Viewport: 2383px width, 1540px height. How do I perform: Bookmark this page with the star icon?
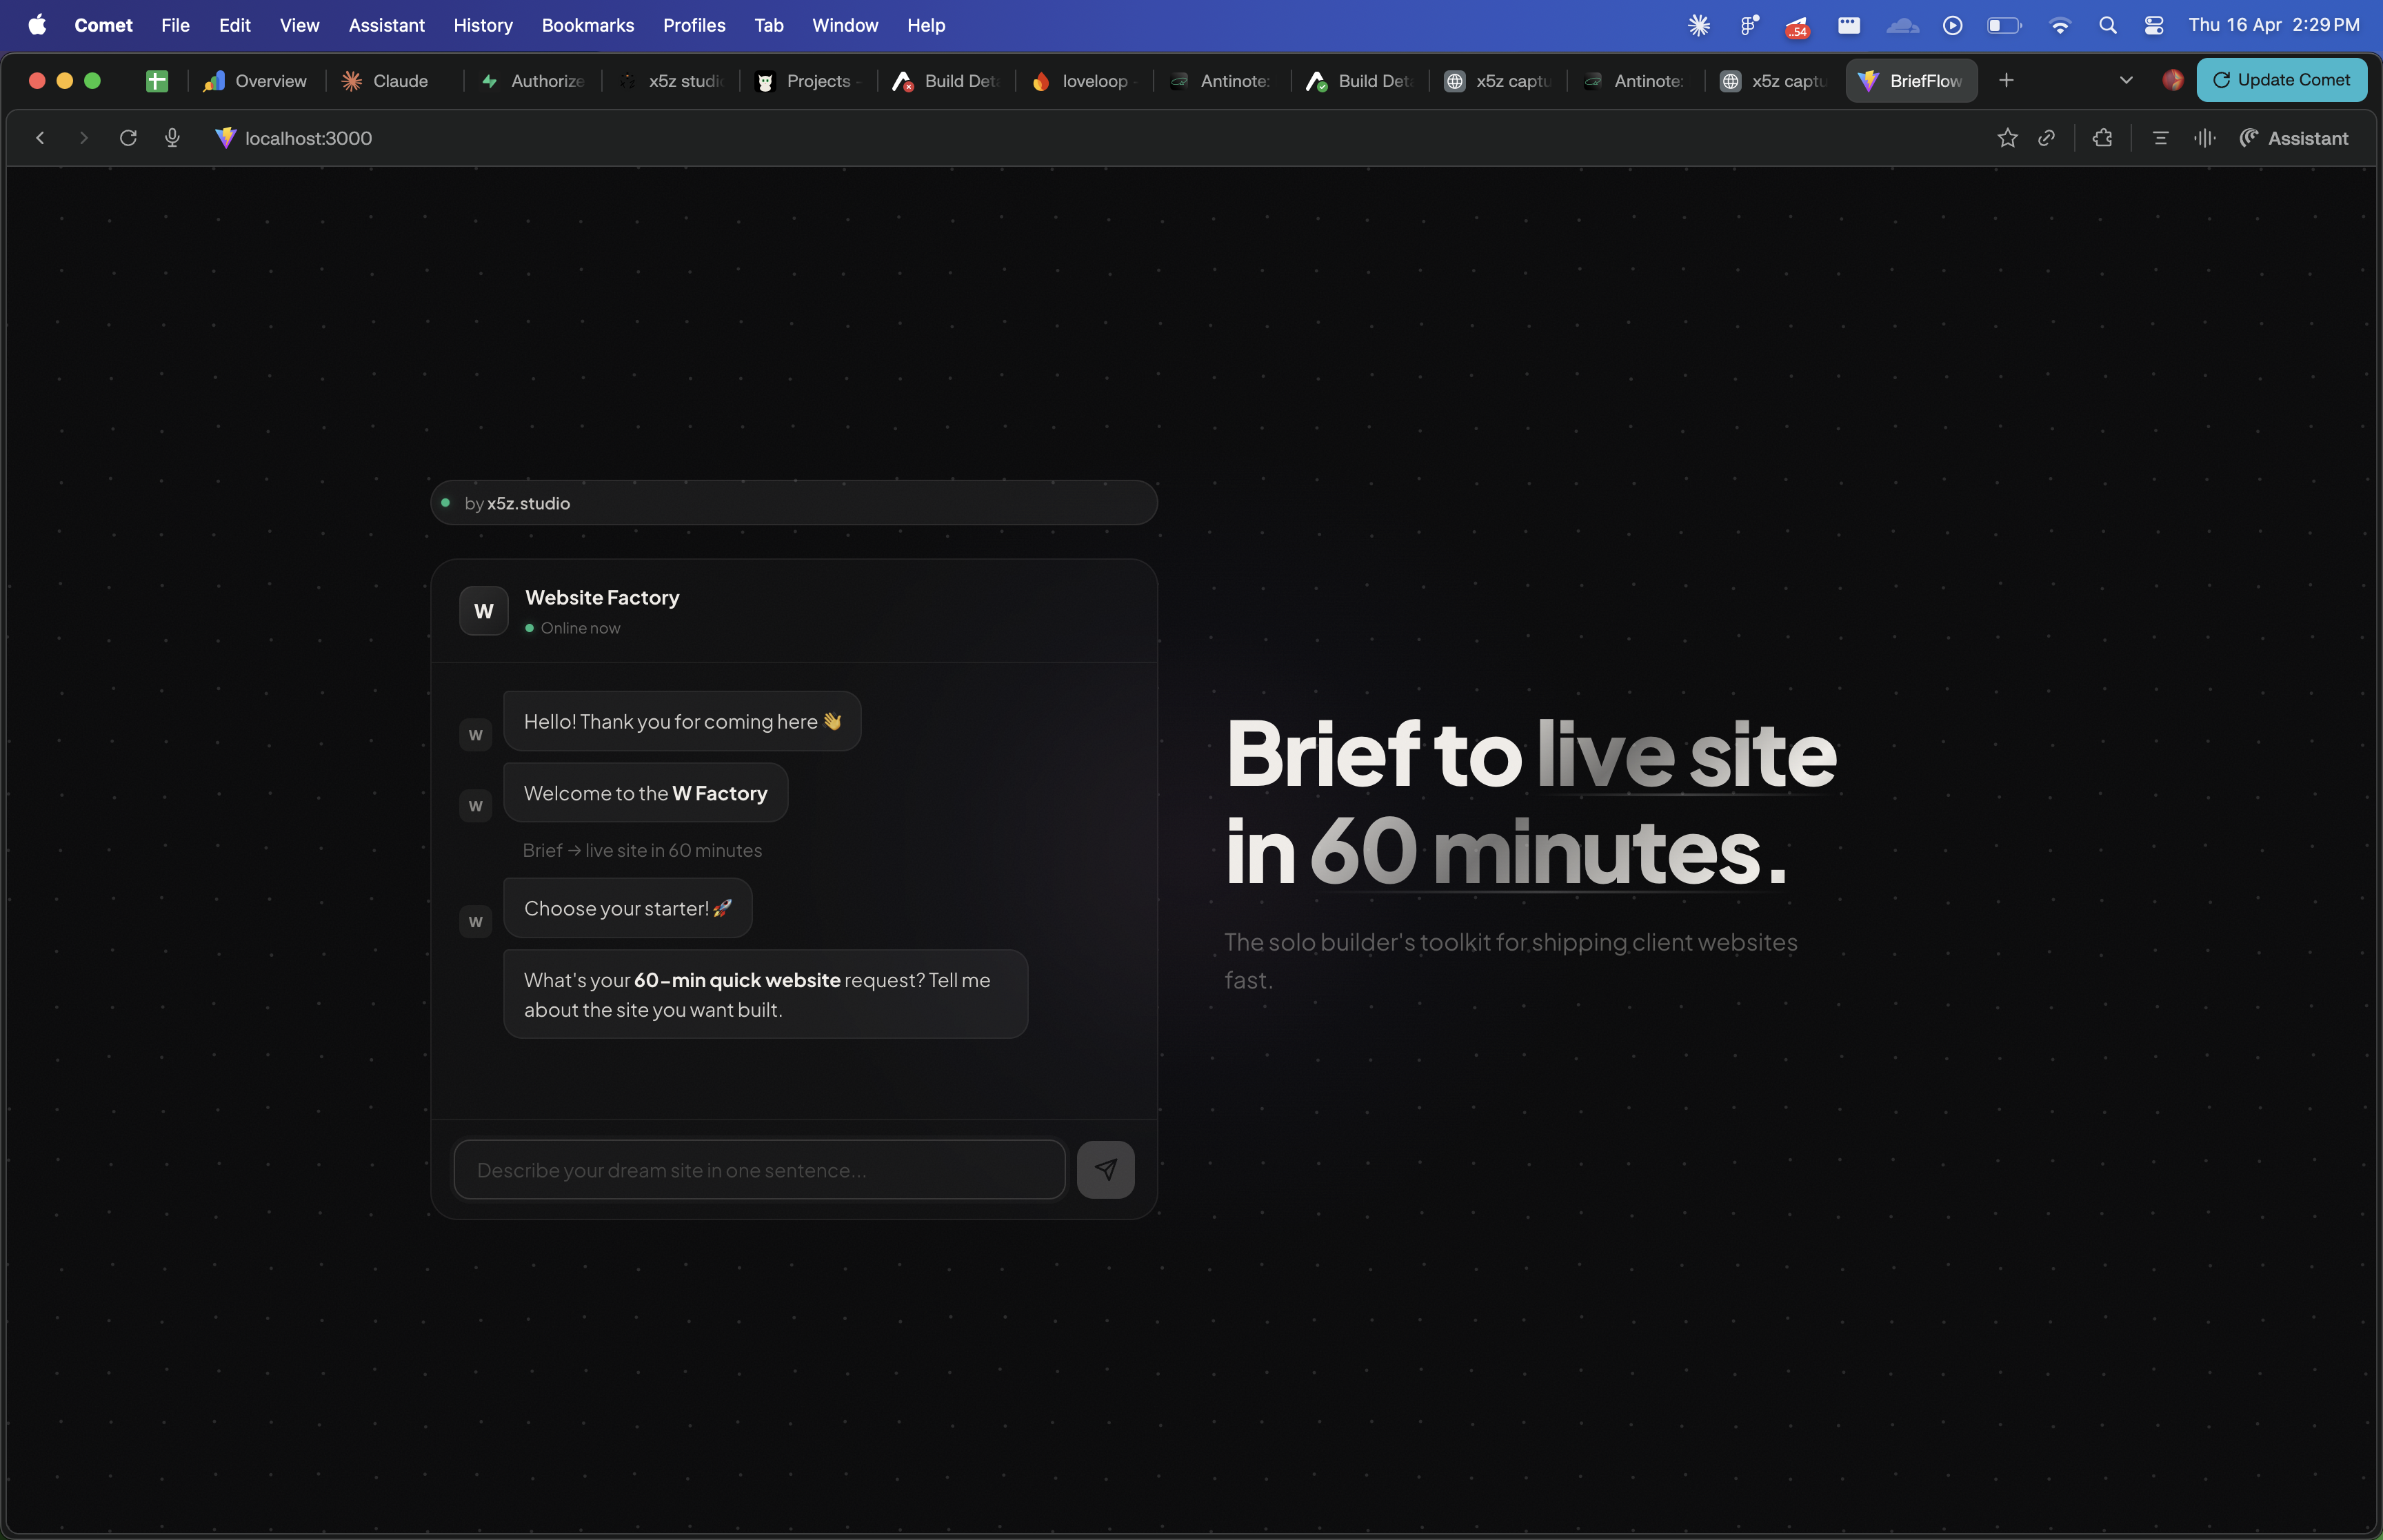click(2006, 138)
